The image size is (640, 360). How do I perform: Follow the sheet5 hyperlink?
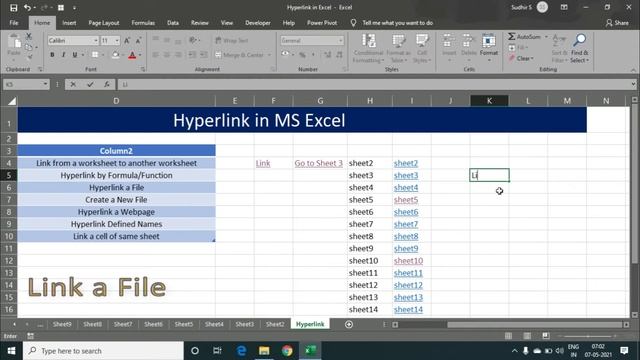(406, 200)
